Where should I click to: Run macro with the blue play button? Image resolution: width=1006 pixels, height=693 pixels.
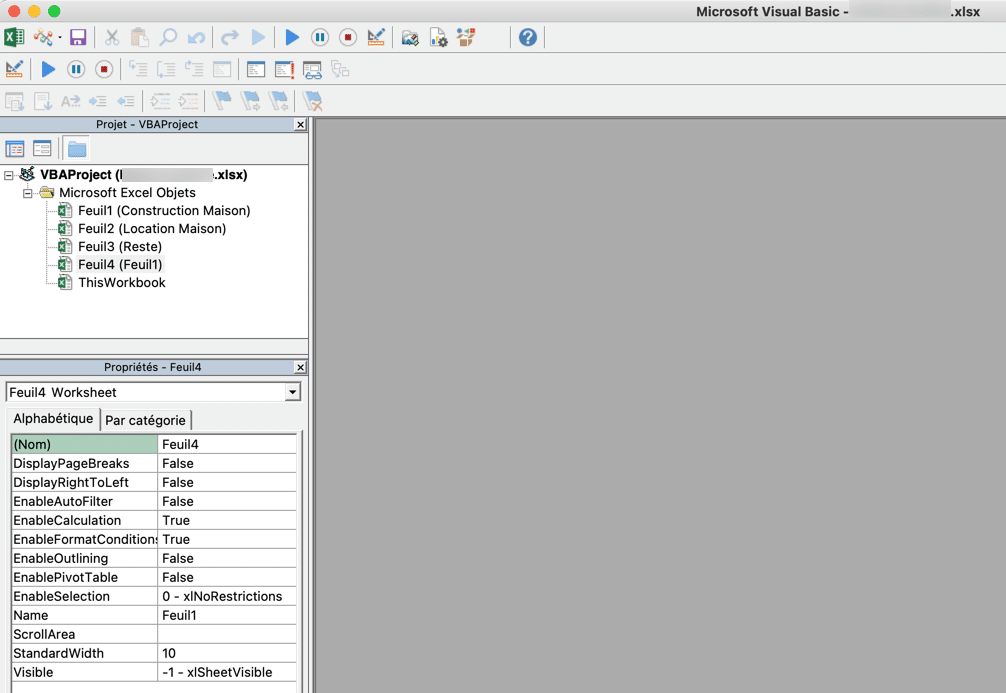coord(292,37)
